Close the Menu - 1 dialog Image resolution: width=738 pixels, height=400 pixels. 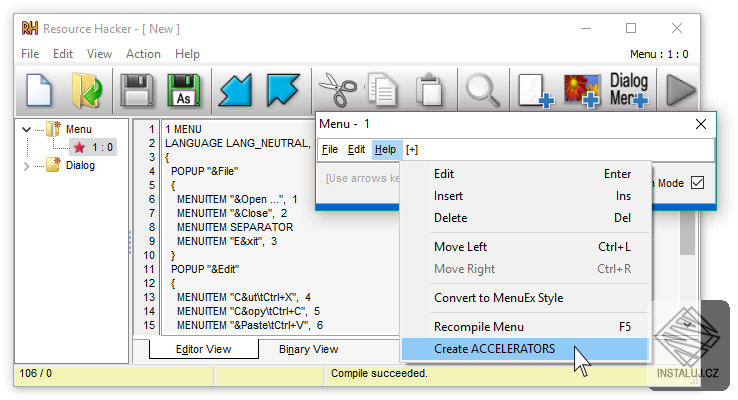tap(700, 124)
